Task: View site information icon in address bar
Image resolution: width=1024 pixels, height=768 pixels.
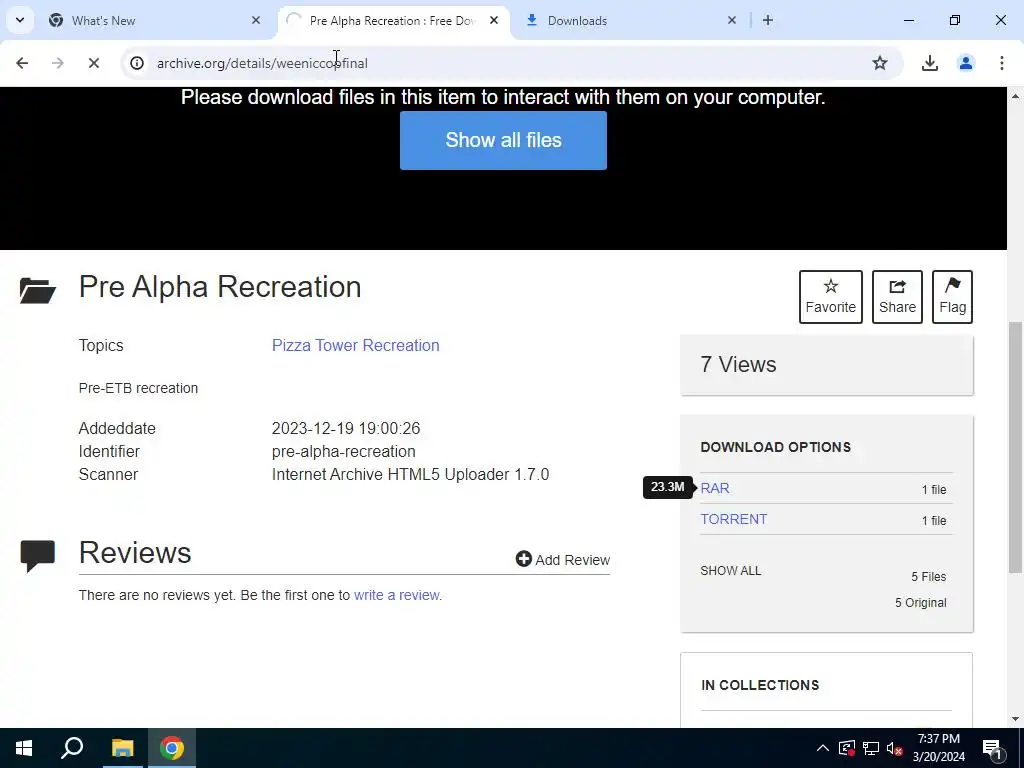Action: 136,63
